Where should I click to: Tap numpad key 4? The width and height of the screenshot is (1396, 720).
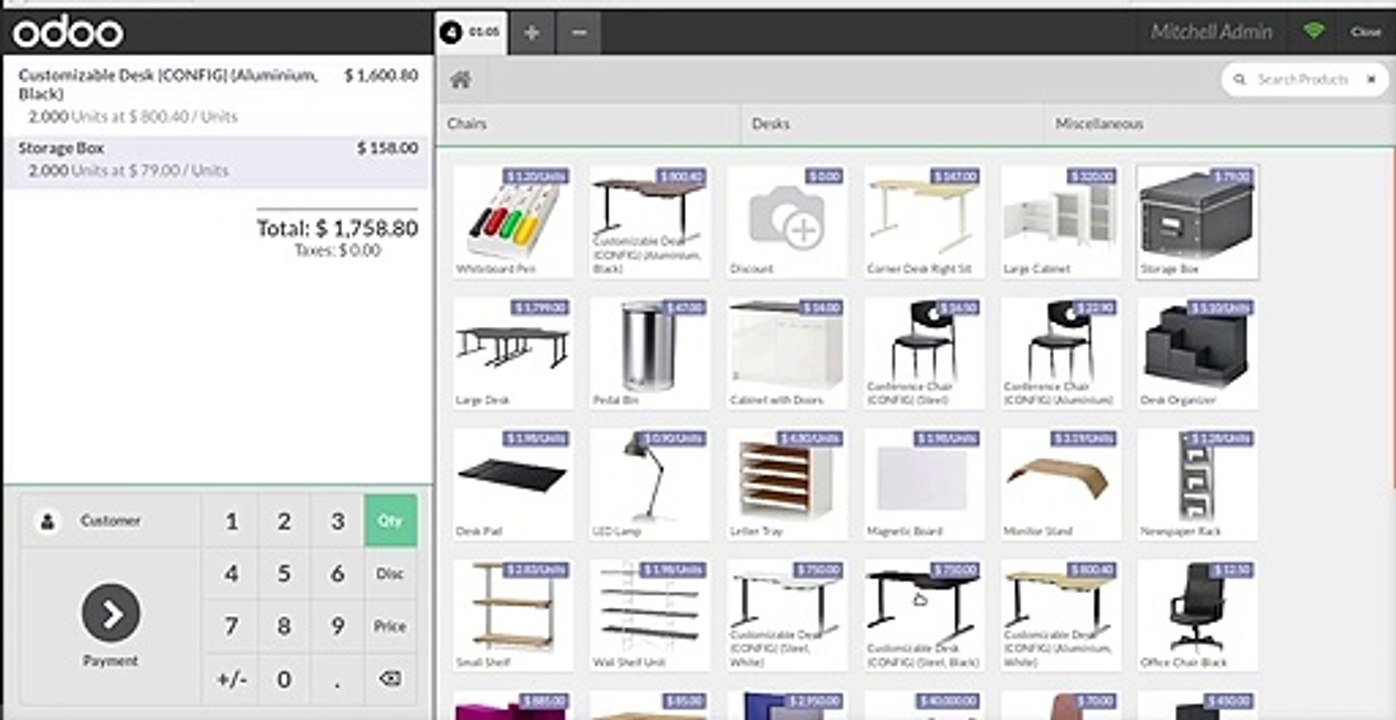click(x=231, y=574)
